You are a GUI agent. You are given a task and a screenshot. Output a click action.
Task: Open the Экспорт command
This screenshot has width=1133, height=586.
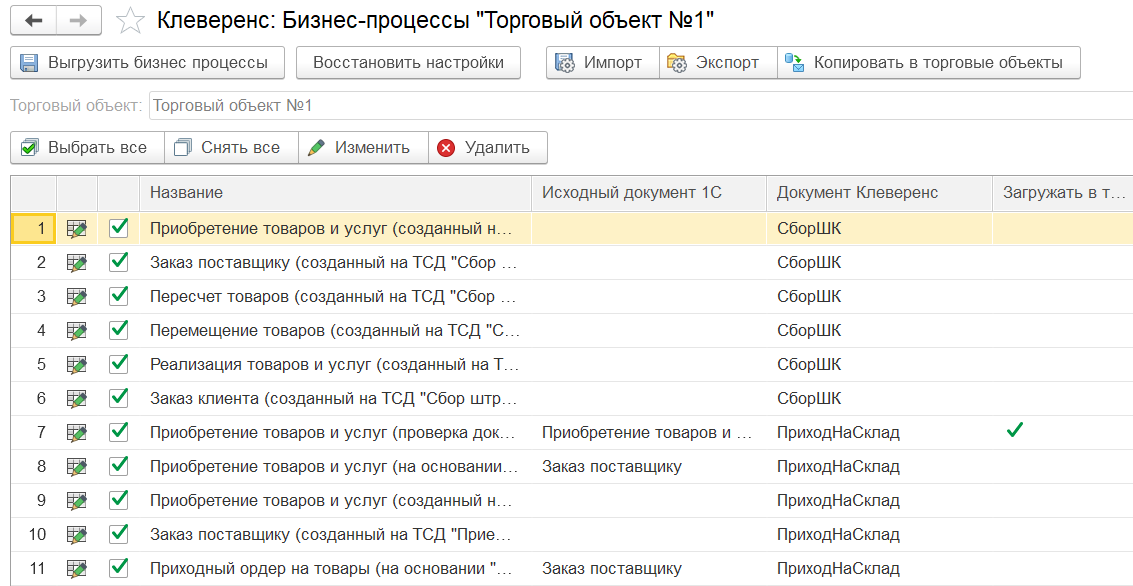click(x=718, y=62)
